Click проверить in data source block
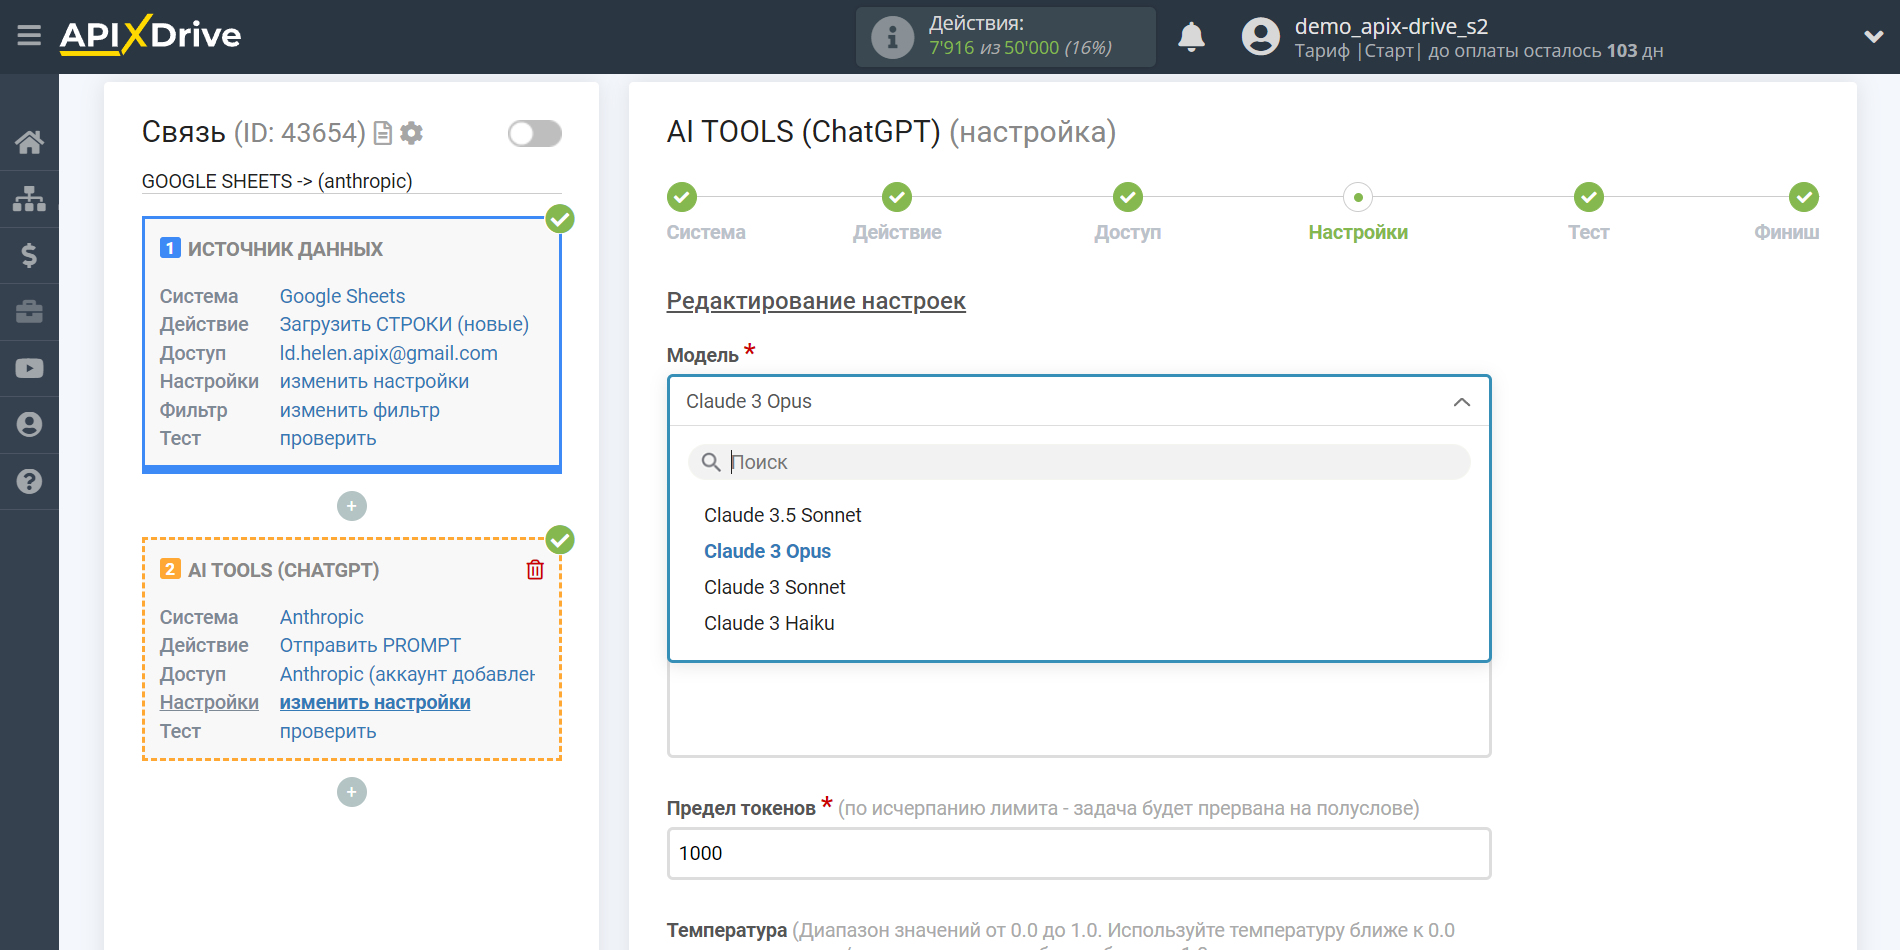Viewport: 1900px width, 950px height. pyautogui.click(x=327, y=438)
